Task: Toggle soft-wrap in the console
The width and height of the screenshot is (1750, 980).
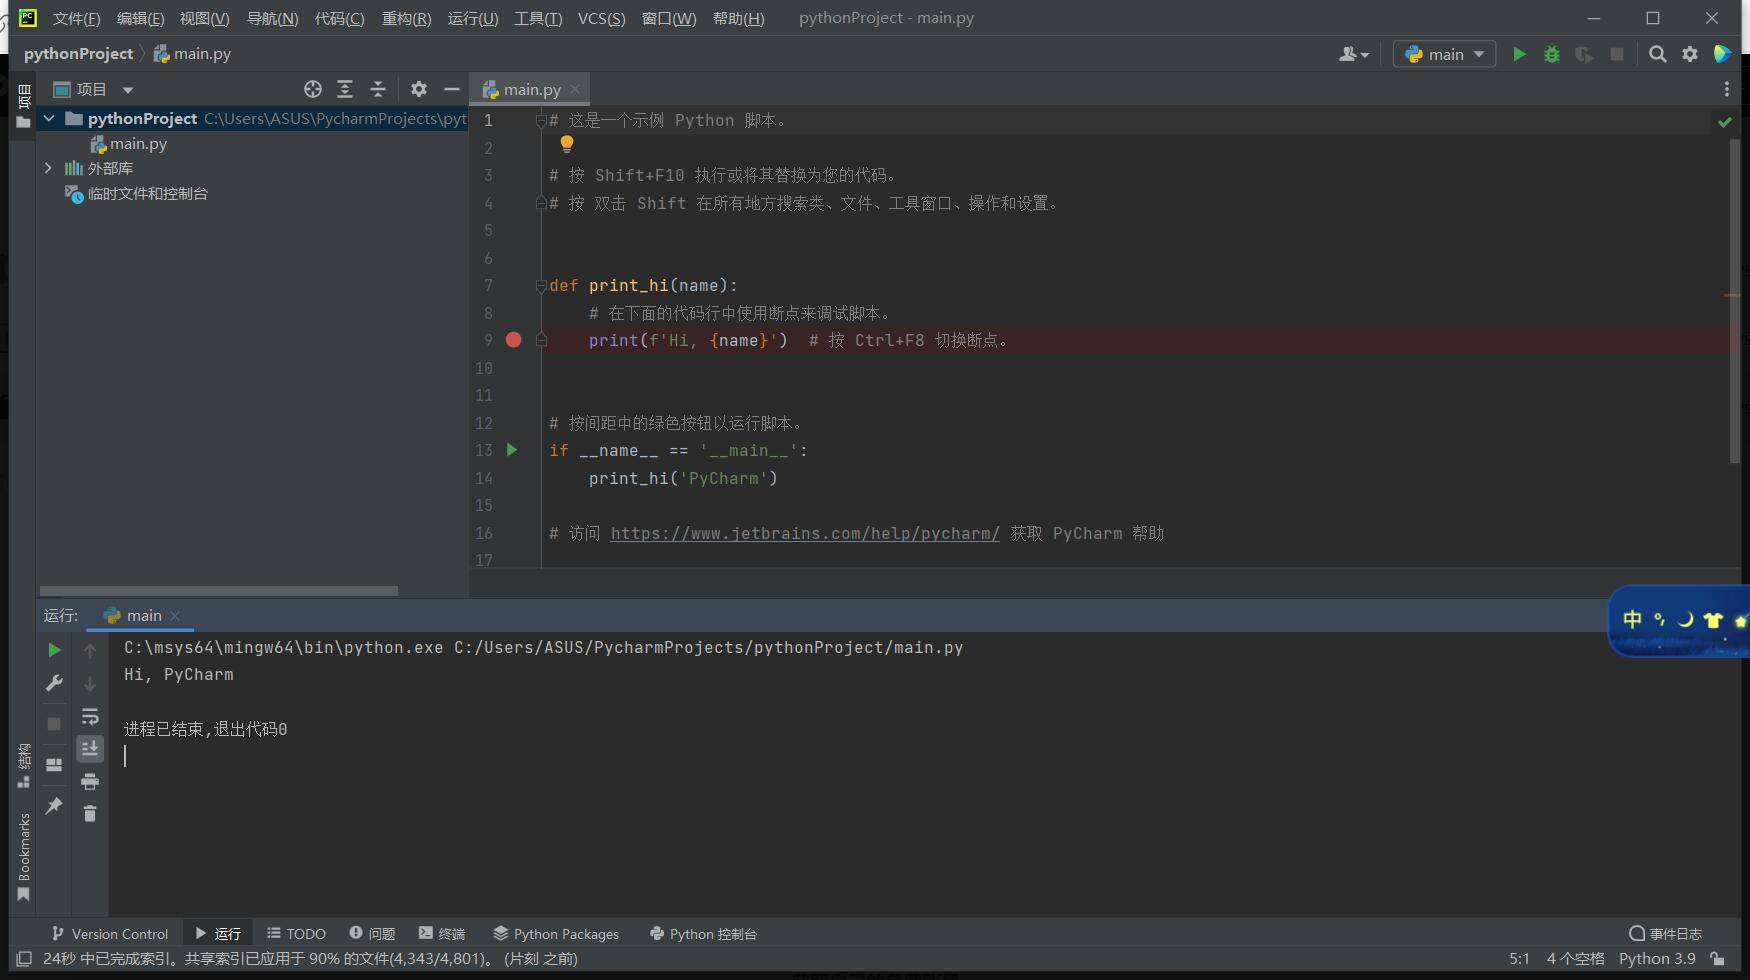Action: 90,716
